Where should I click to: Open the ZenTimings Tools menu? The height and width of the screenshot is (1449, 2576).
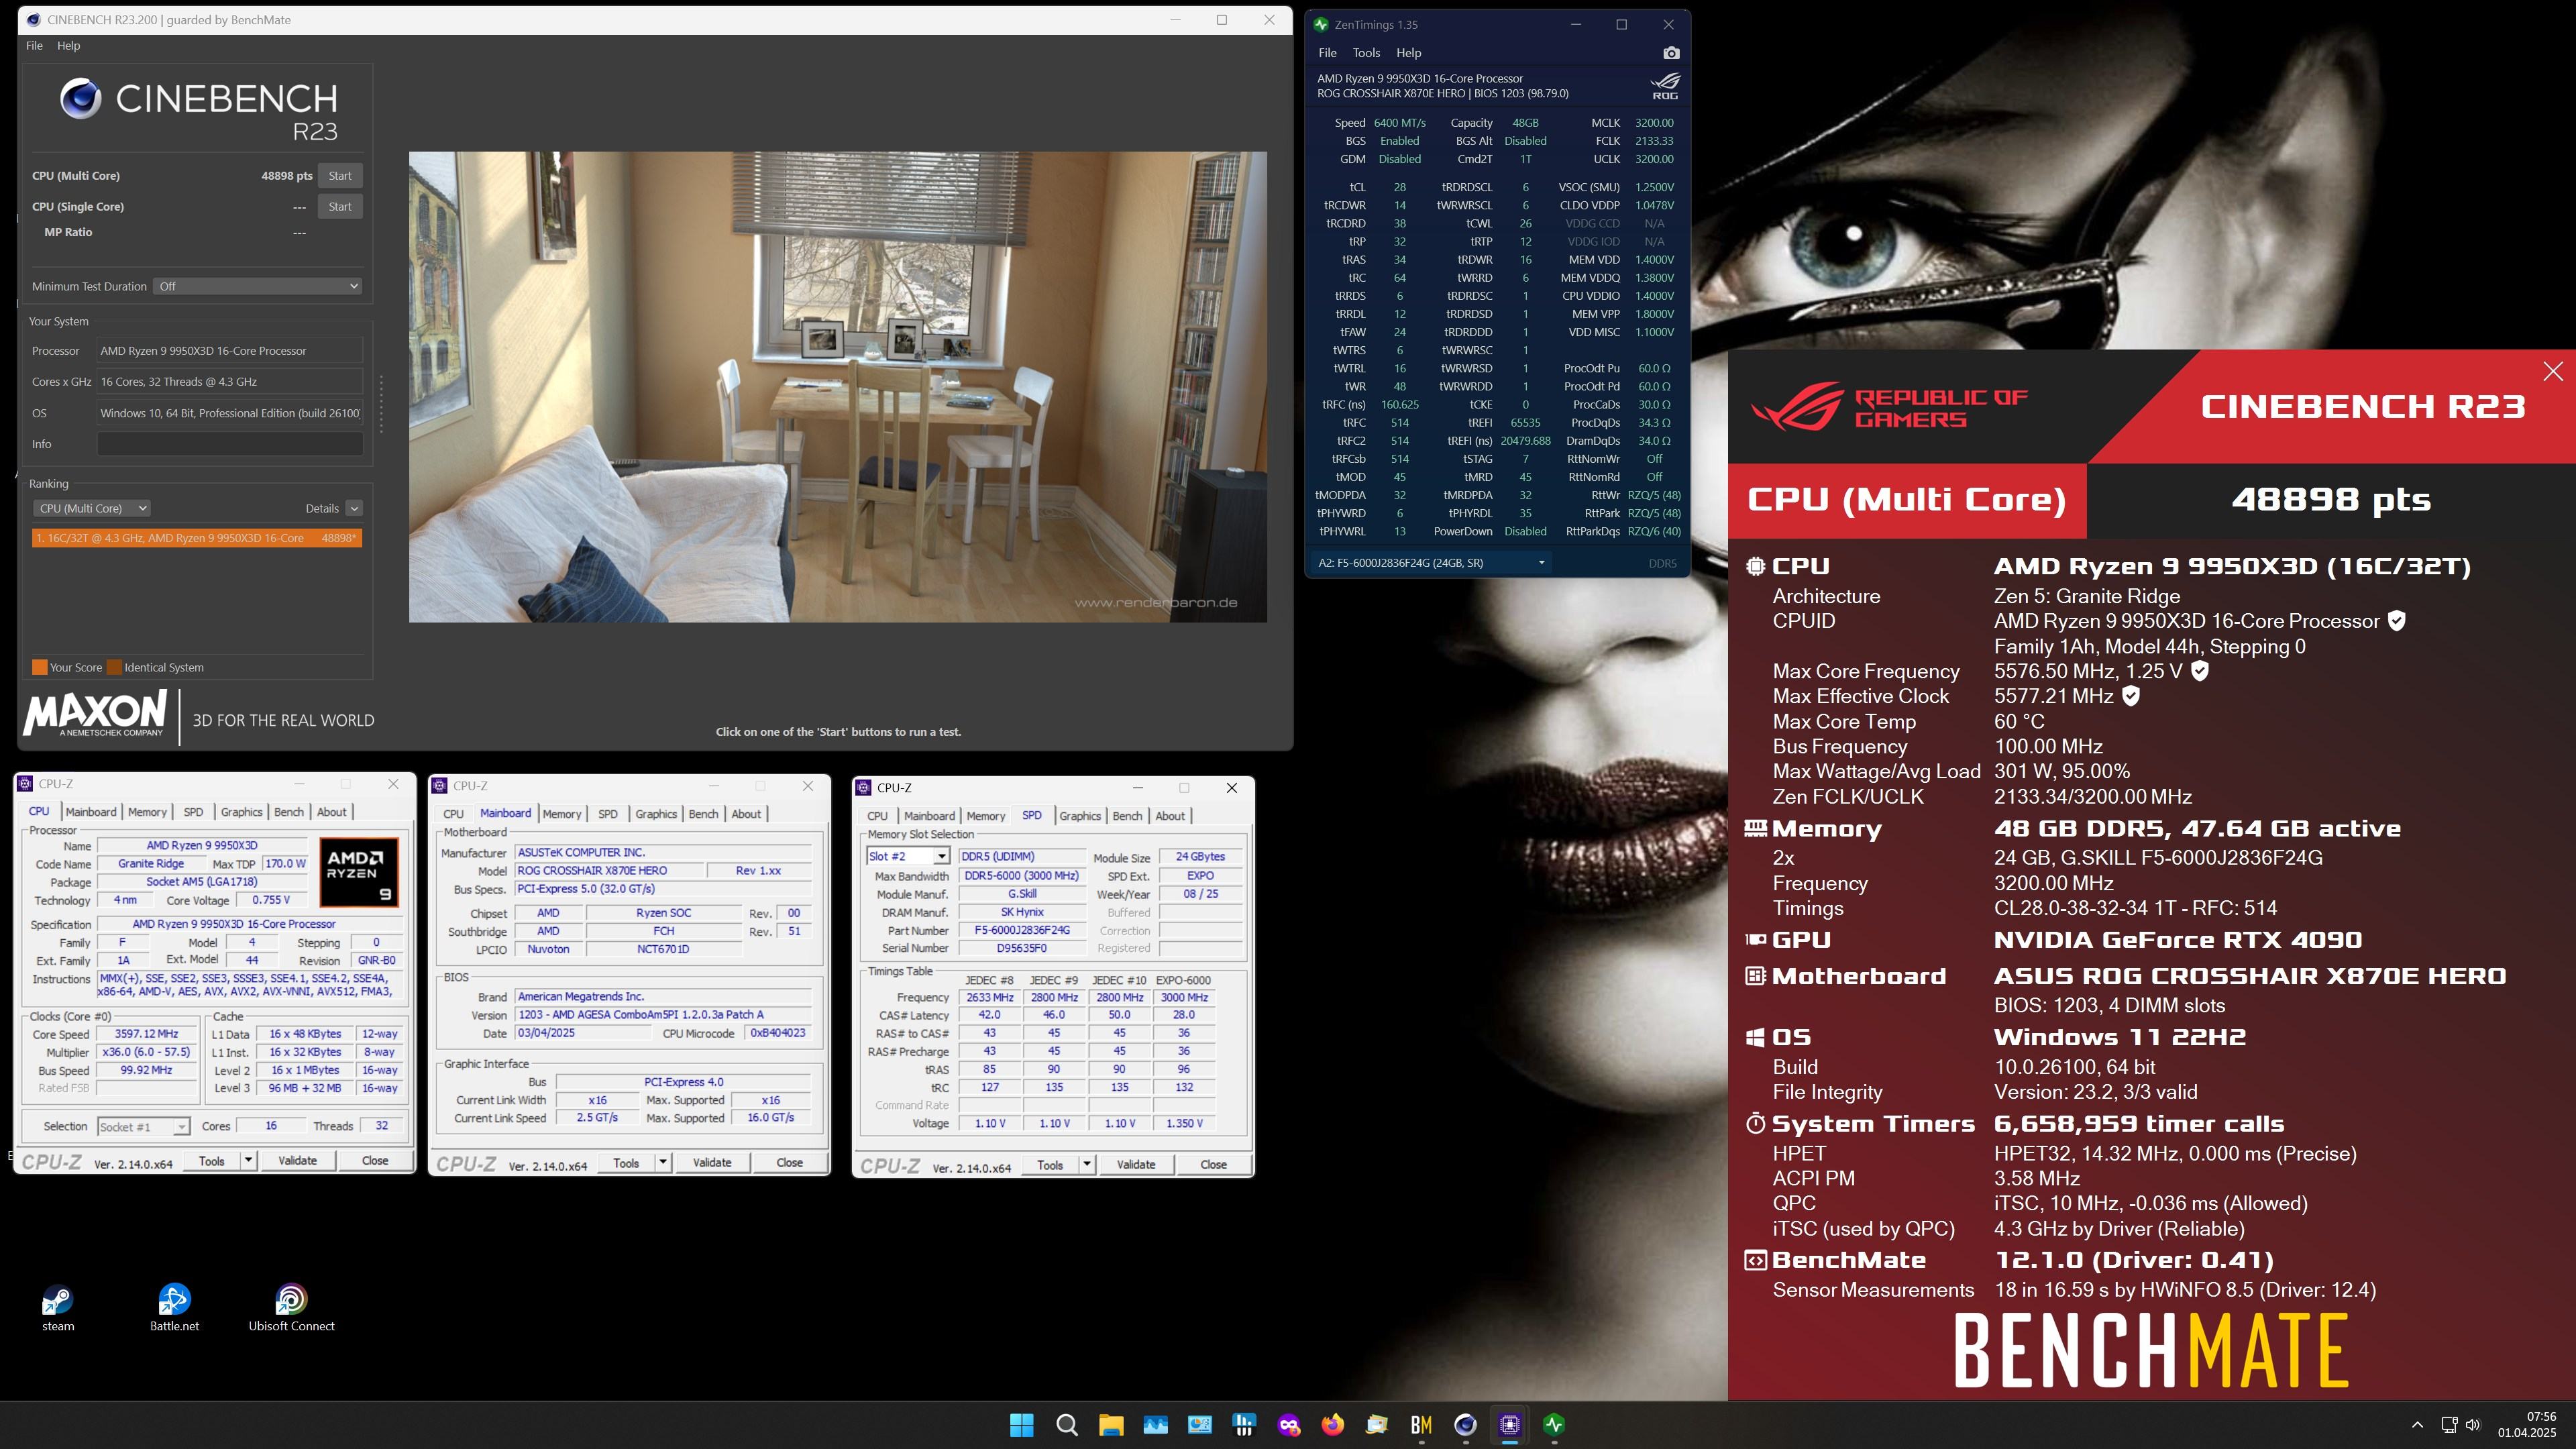pyautogui.click(x=1365, y=53)
